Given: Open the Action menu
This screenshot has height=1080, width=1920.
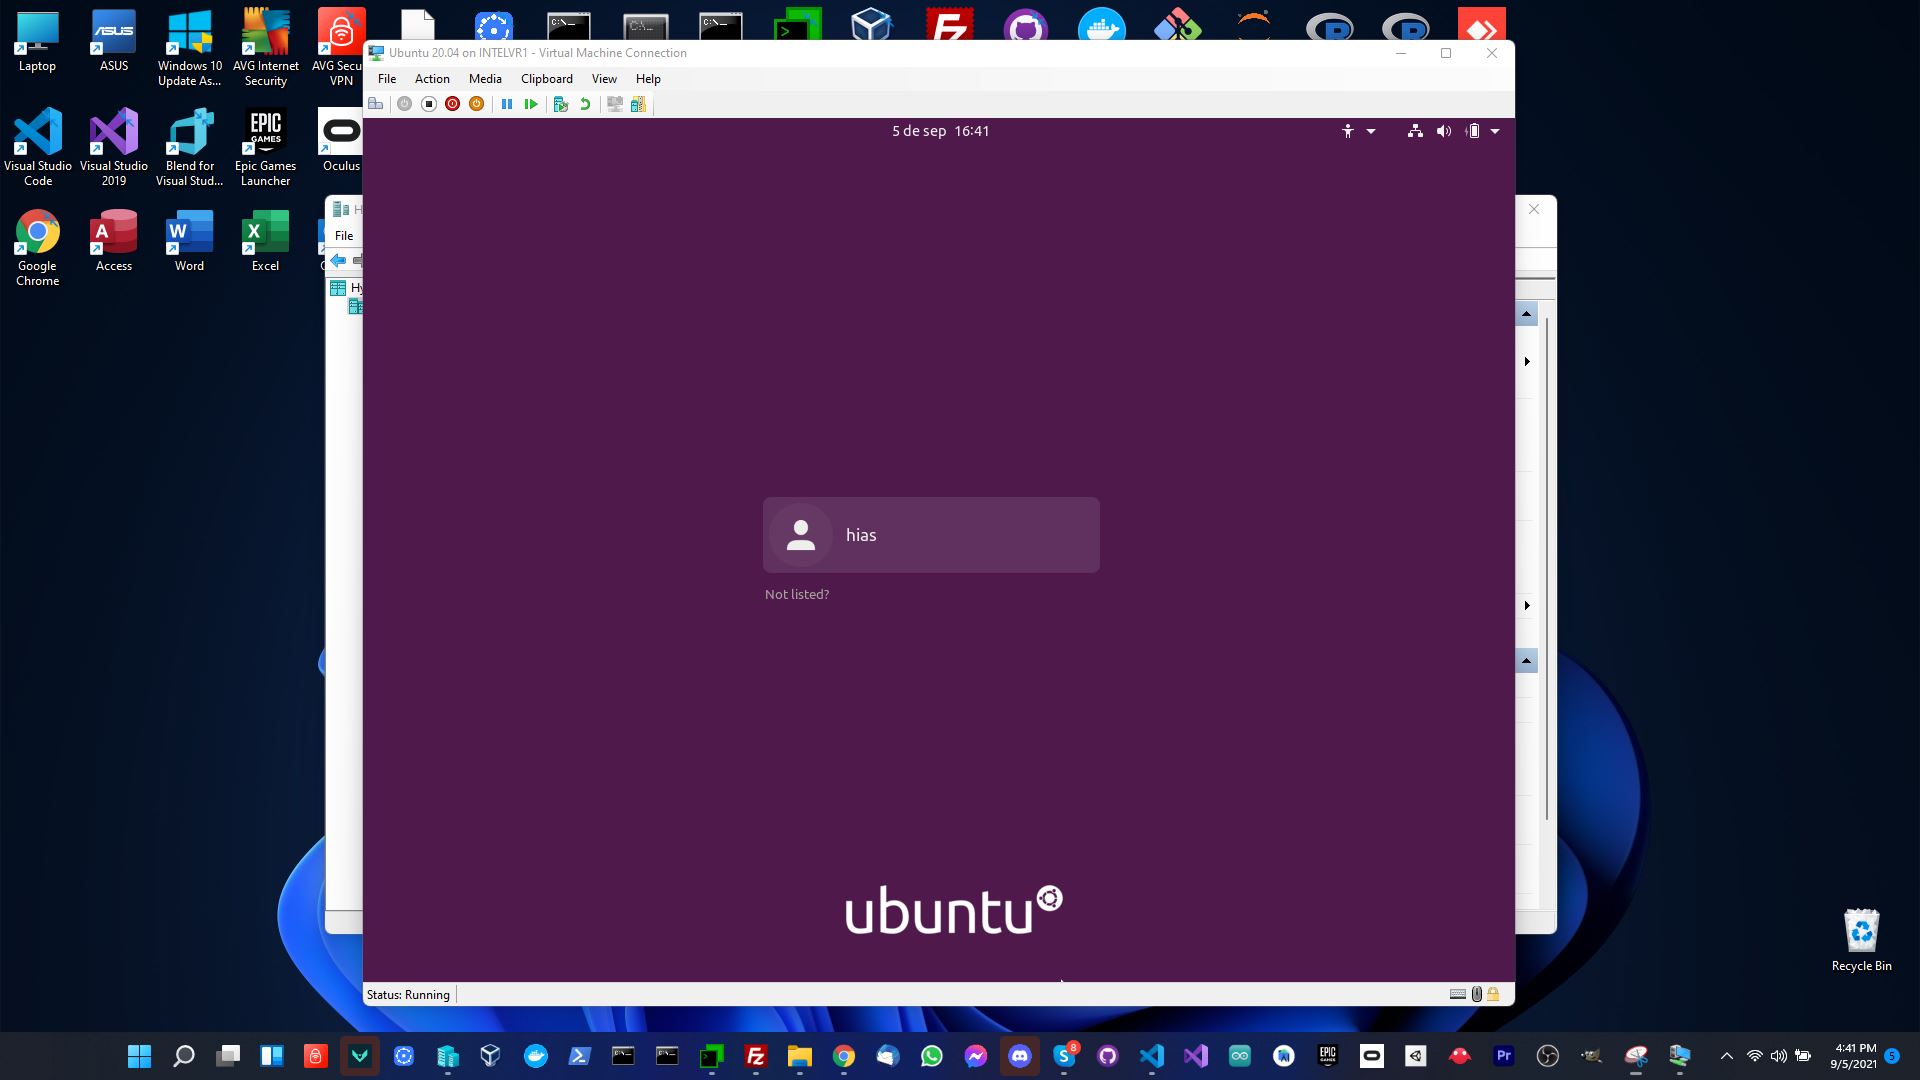Looking at the screenshot, I should pyautogui.click(x=432, y=79).
